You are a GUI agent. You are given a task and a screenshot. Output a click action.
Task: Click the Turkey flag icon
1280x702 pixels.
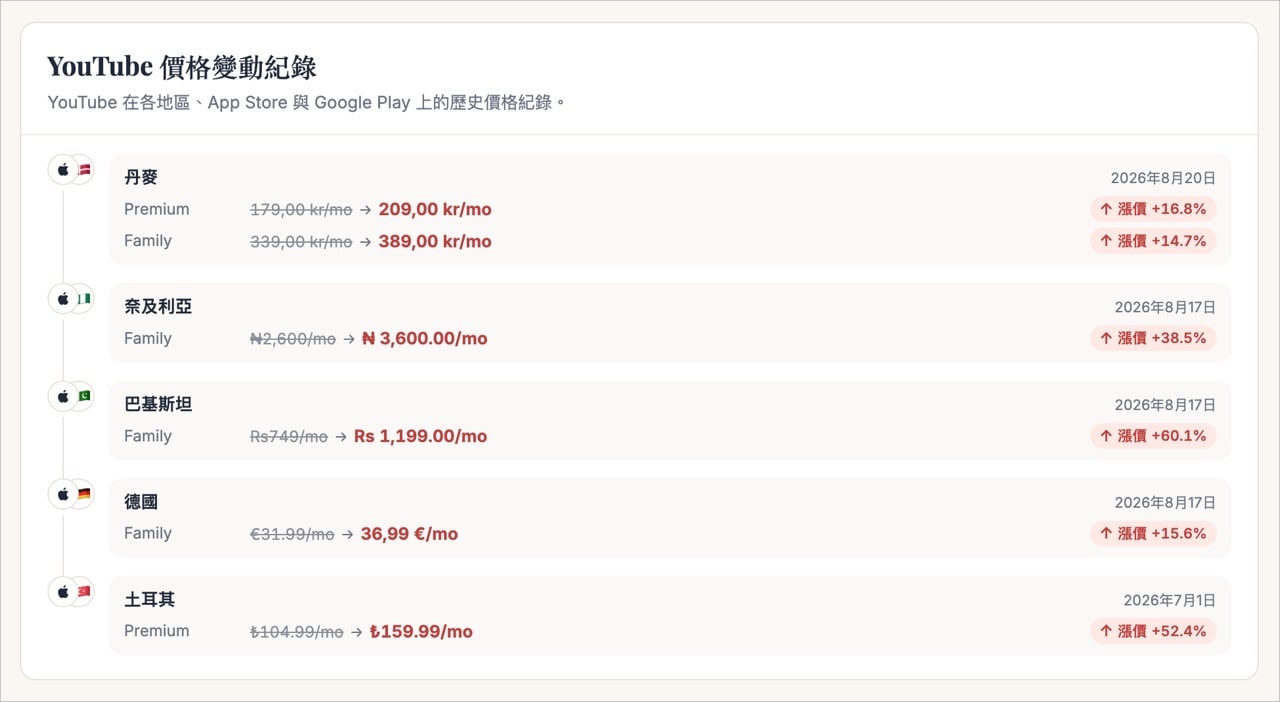(84, 591)
